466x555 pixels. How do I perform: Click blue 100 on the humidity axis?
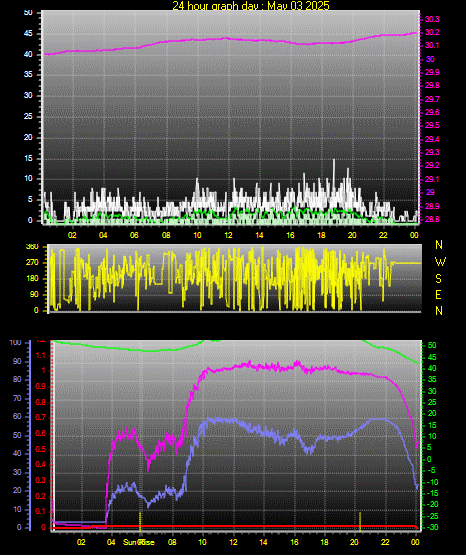tap(15, 342)
